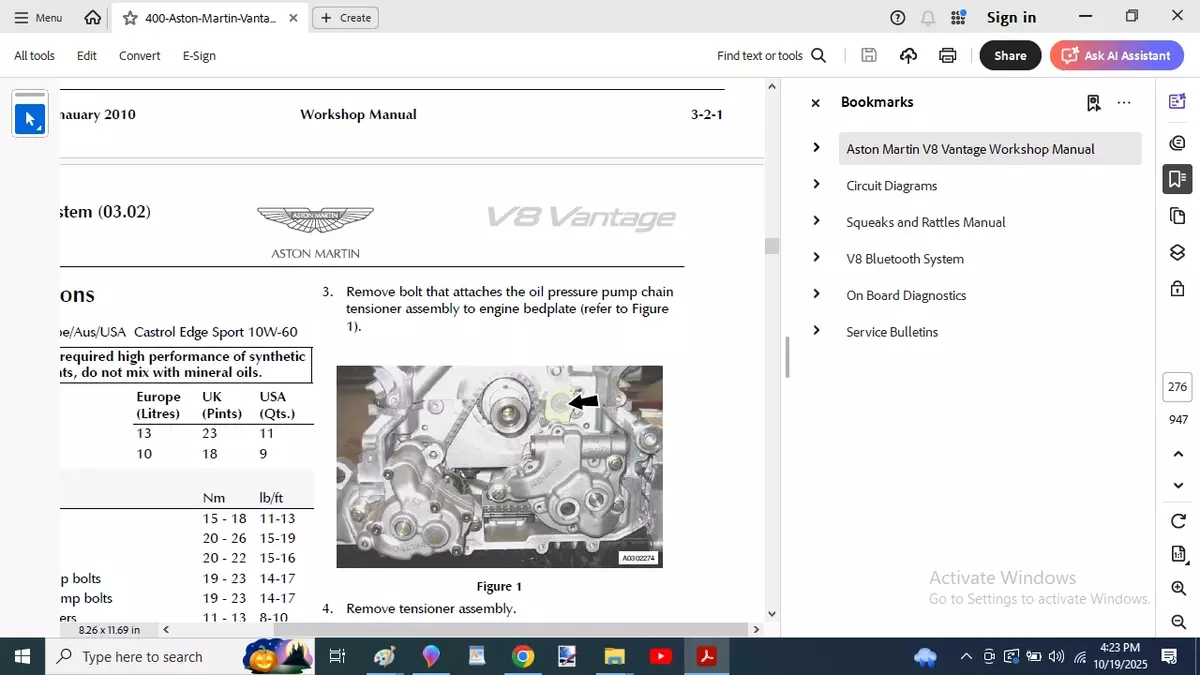1200x675 pixels.
Task: Open the Pages thumbnails icon in sidebar
Action: click(1177, 216)
